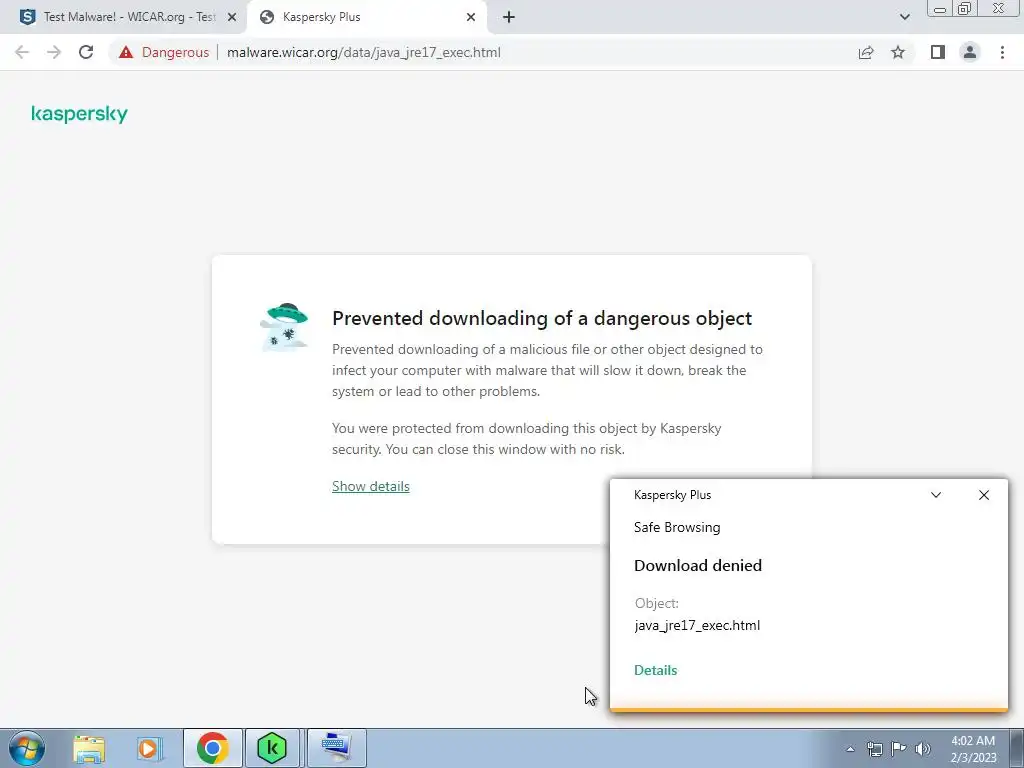The width and height of the screenshot is (1024, 768).
Task: Minimize the browser window
Action: [940, 8]
